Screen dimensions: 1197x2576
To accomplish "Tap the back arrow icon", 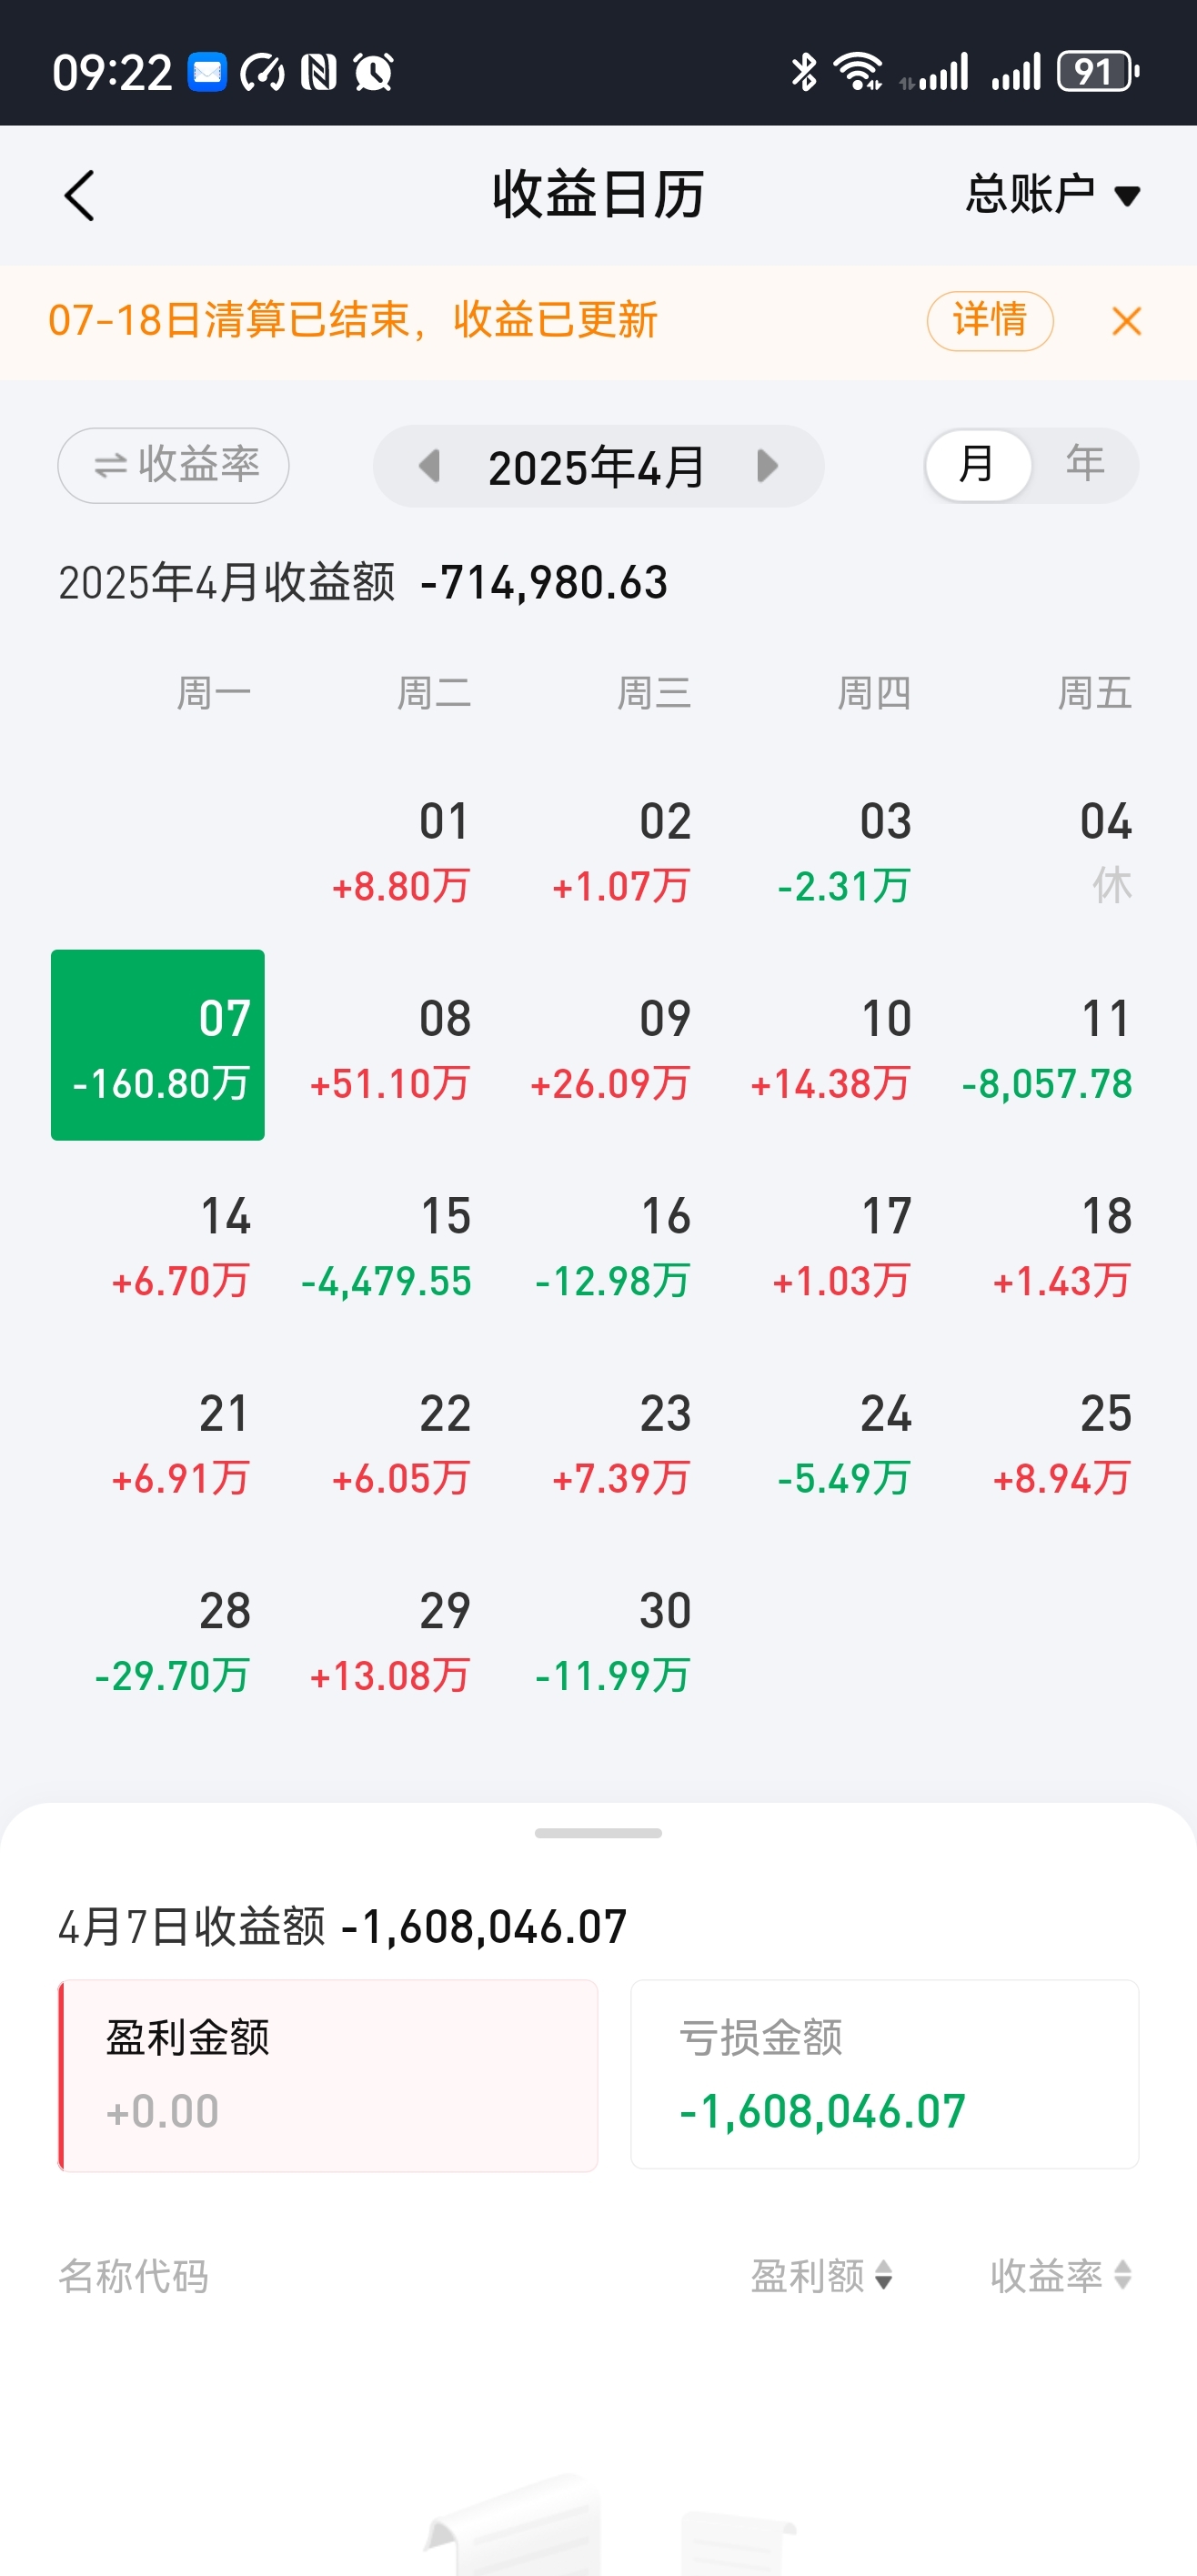I will (80, 195).
